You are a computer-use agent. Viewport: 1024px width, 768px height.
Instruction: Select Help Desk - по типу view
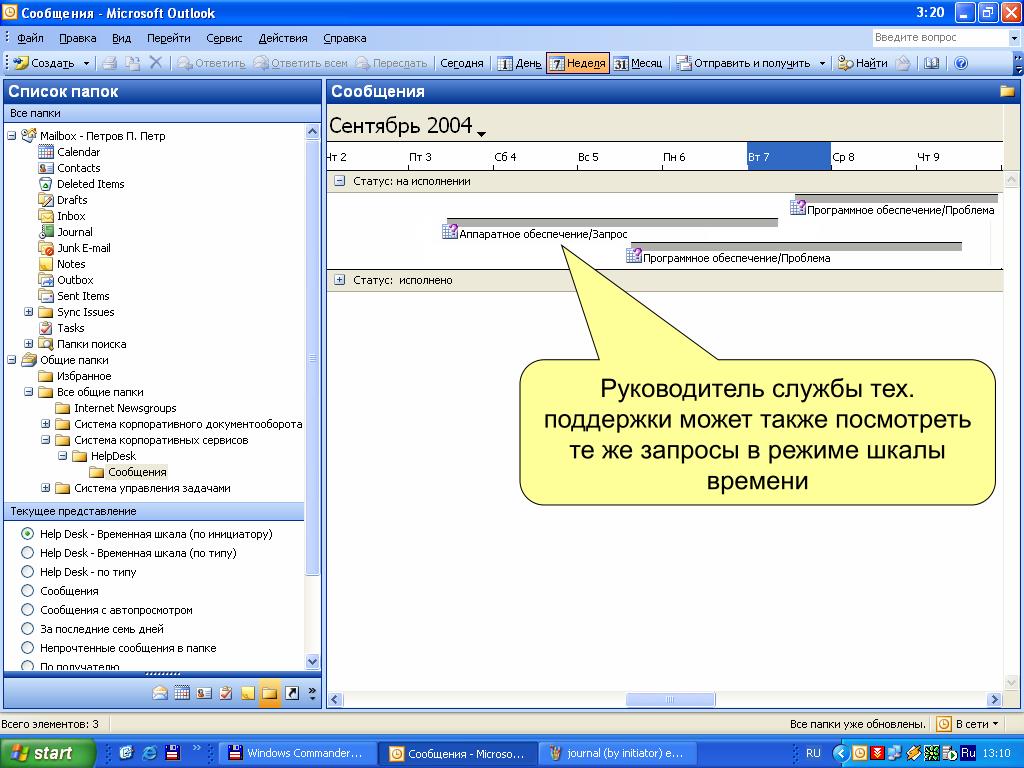pos(27,571)
